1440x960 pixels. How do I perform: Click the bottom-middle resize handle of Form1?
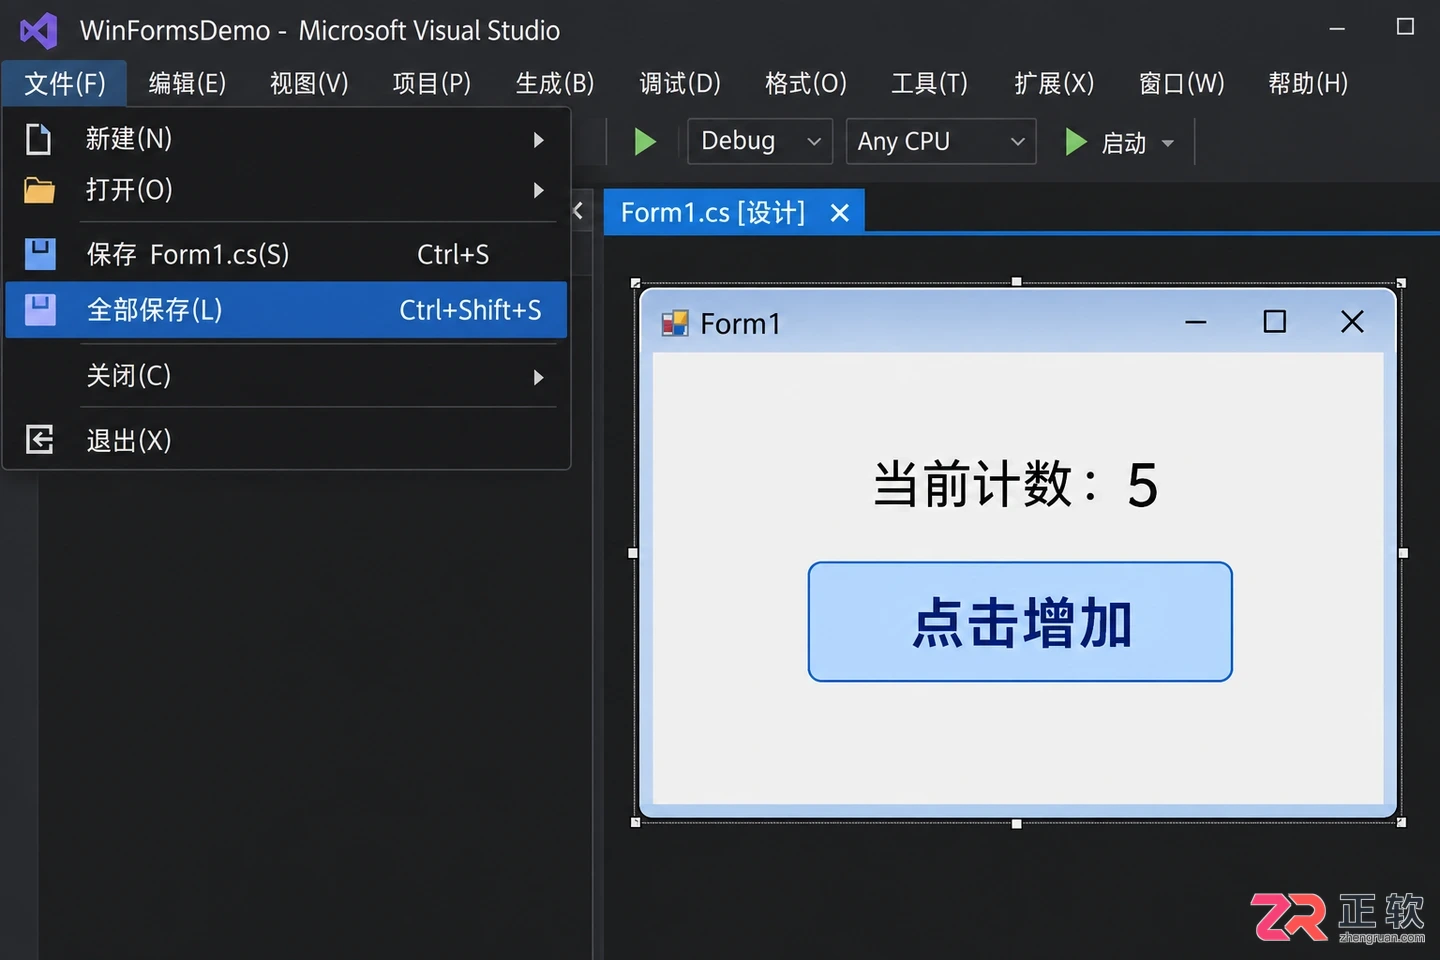(1017, 824)
